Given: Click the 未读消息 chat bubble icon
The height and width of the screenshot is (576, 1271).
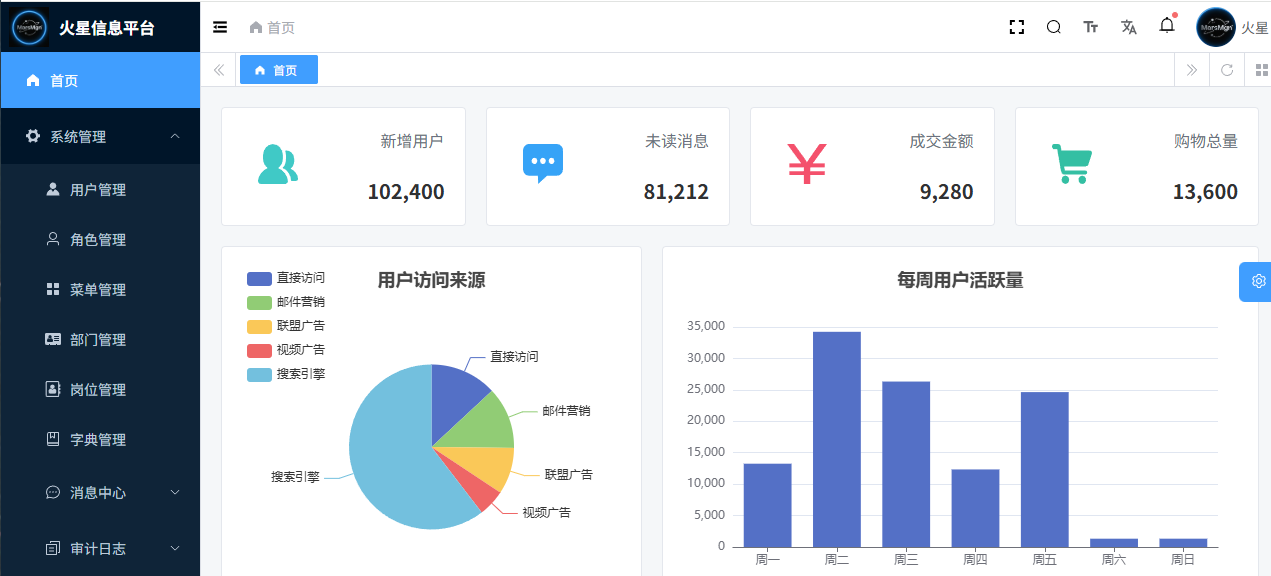Looking at the screenshot, I should (x=543, y=164).
